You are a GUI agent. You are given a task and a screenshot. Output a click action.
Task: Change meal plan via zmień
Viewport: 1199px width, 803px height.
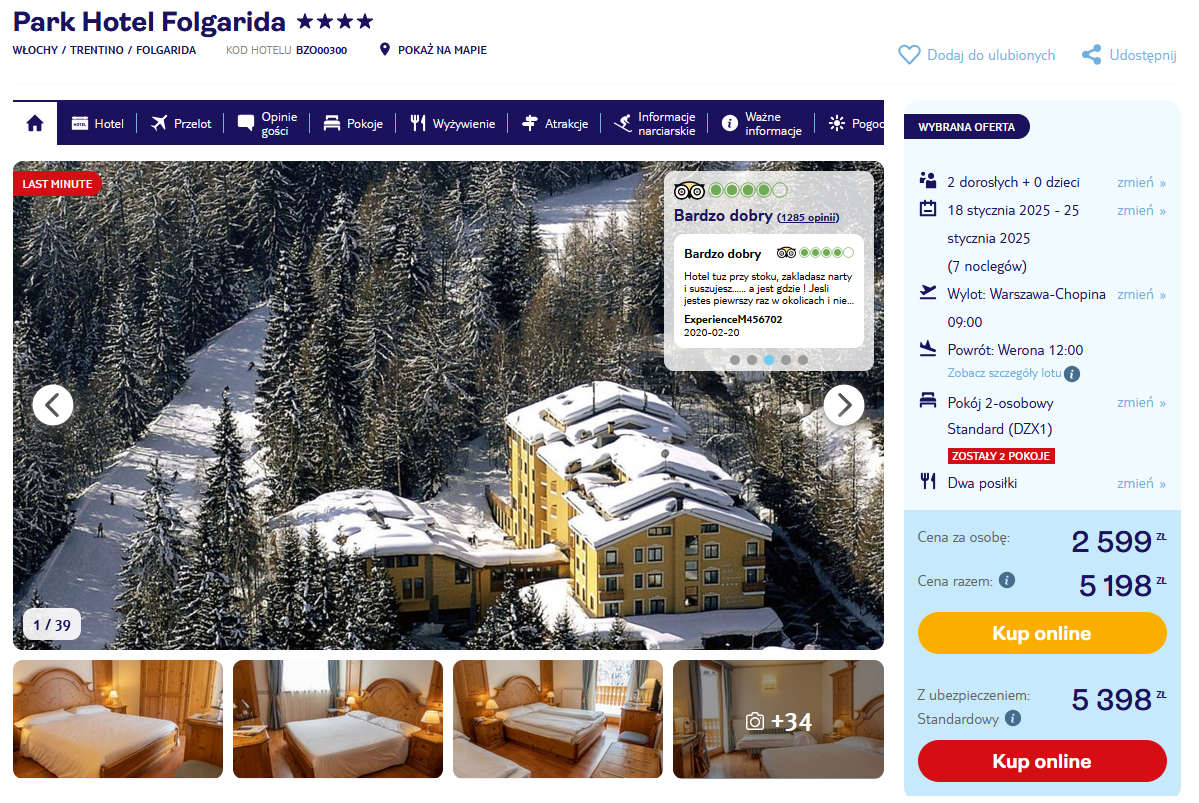1141,483
